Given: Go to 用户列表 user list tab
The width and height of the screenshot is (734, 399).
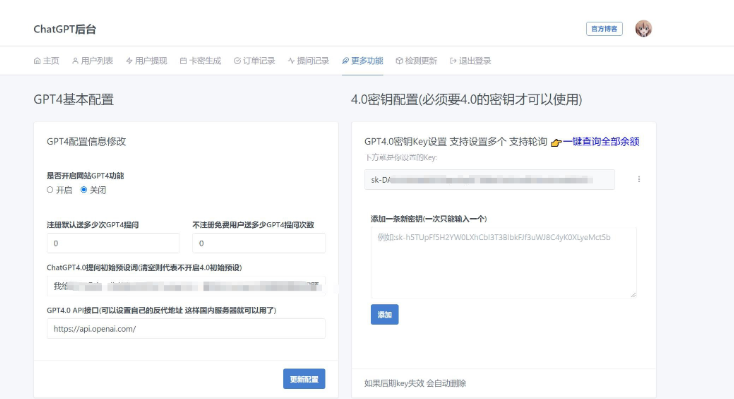Looking at the screenshot, I should (92, 61).
